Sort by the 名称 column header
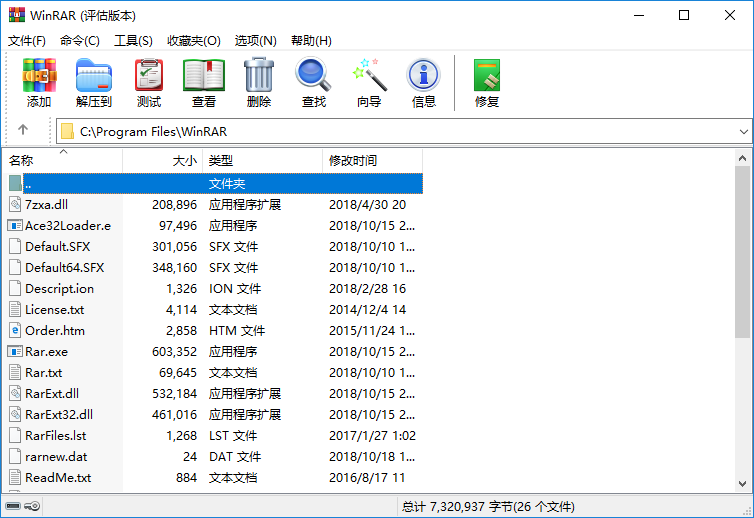The height and width of the screenshot is (518, 754). (63, 160)
